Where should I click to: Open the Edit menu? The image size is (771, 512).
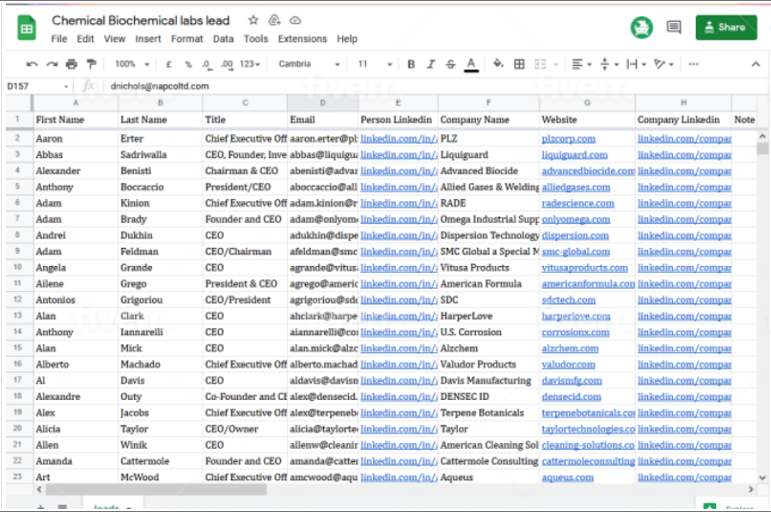(85, 39)
